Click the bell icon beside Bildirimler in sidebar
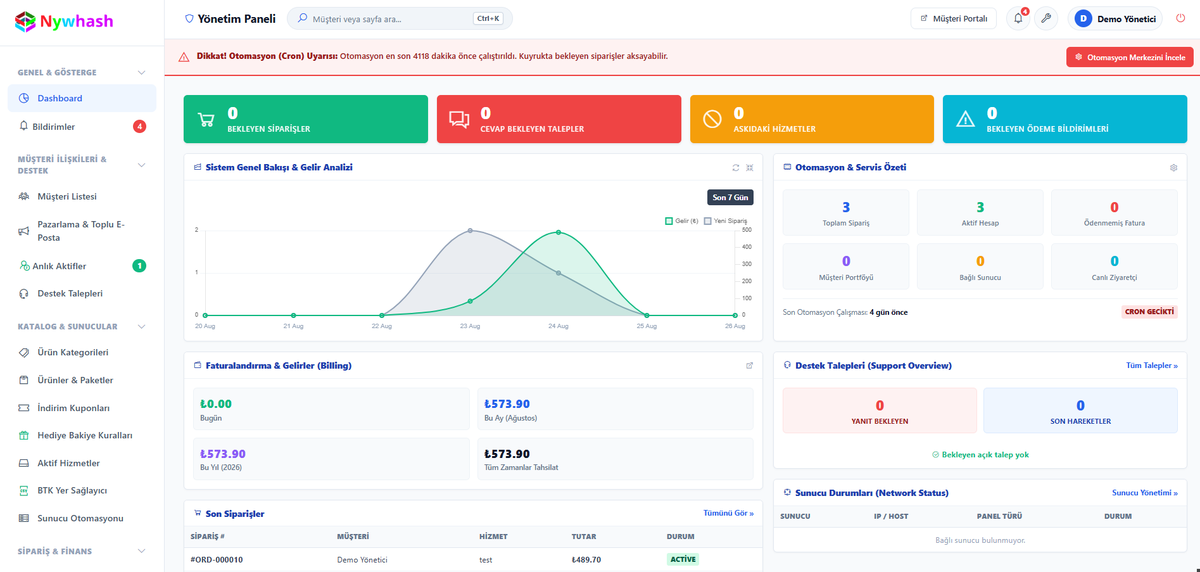This screenshot has height=572, width=1200. [x=24, y=126]
